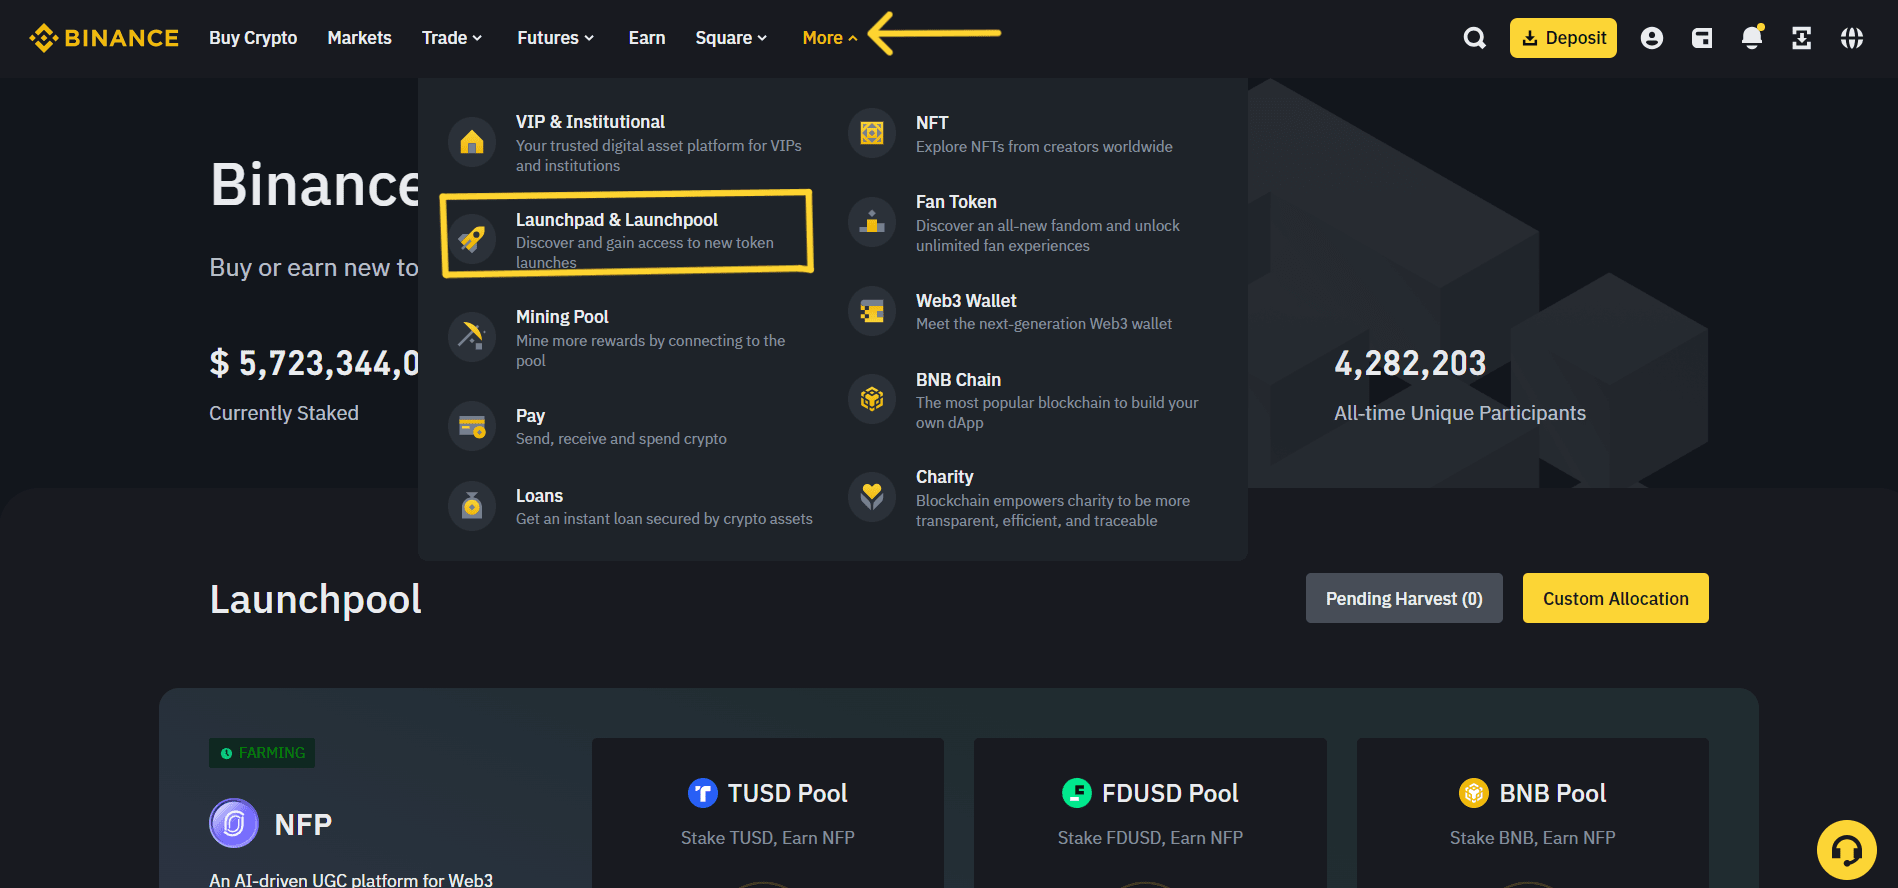Select Mining Pool menu entry
Screen dimensions: 1898x888
pyautogui.click(x=630, y=337)
